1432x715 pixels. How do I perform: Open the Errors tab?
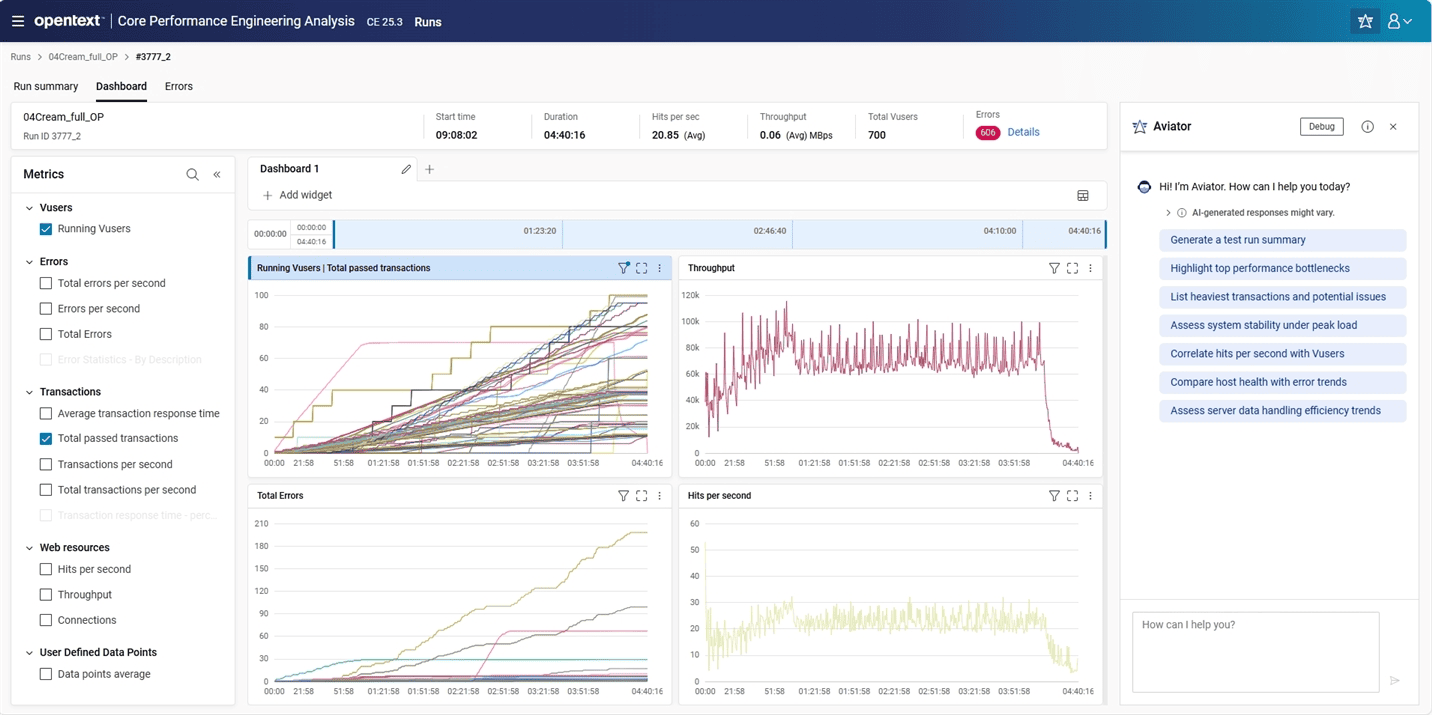tap(179, 87)
